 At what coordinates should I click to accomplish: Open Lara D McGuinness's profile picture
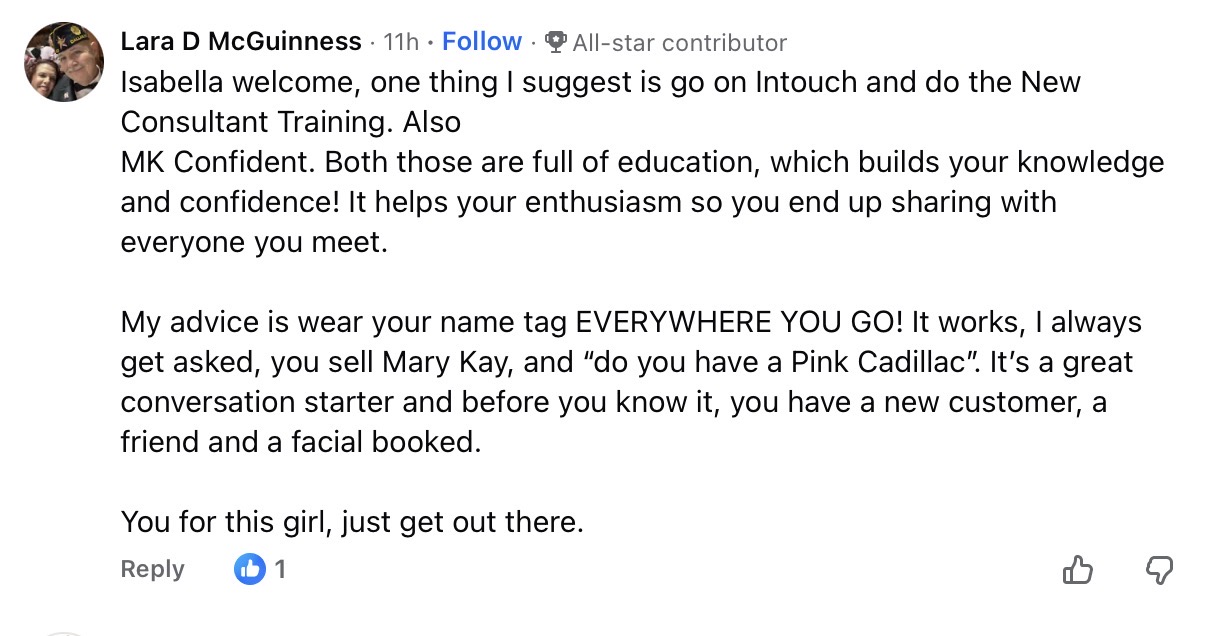[x=61, y=63]
